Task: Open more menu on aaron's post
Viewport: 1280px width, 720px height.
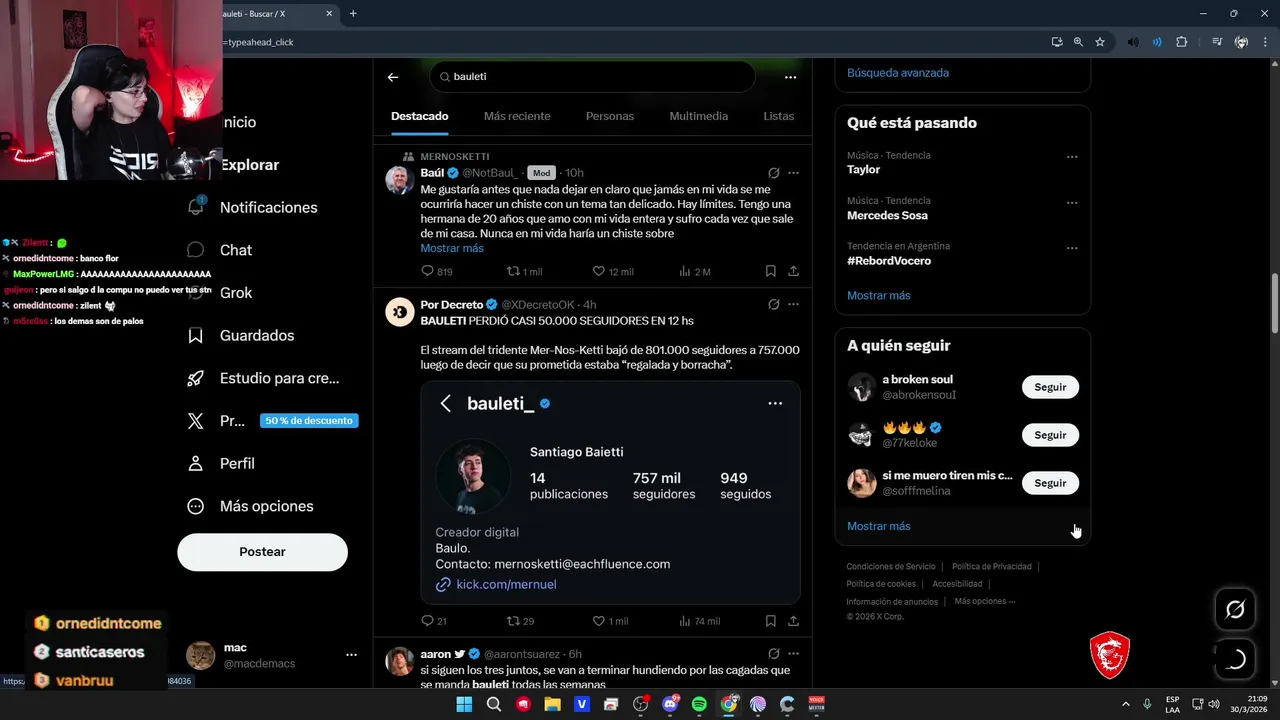Action: [x=794, y=654]
